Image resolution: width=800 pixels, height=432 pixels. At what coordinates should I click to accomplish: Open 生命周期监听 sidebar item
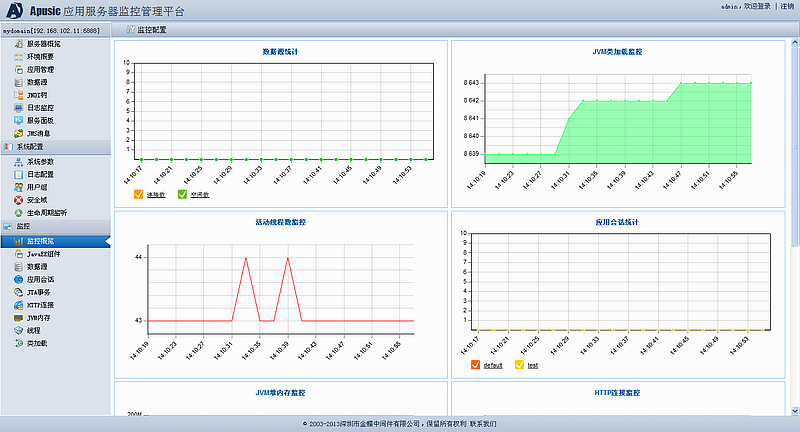(47, 213)
